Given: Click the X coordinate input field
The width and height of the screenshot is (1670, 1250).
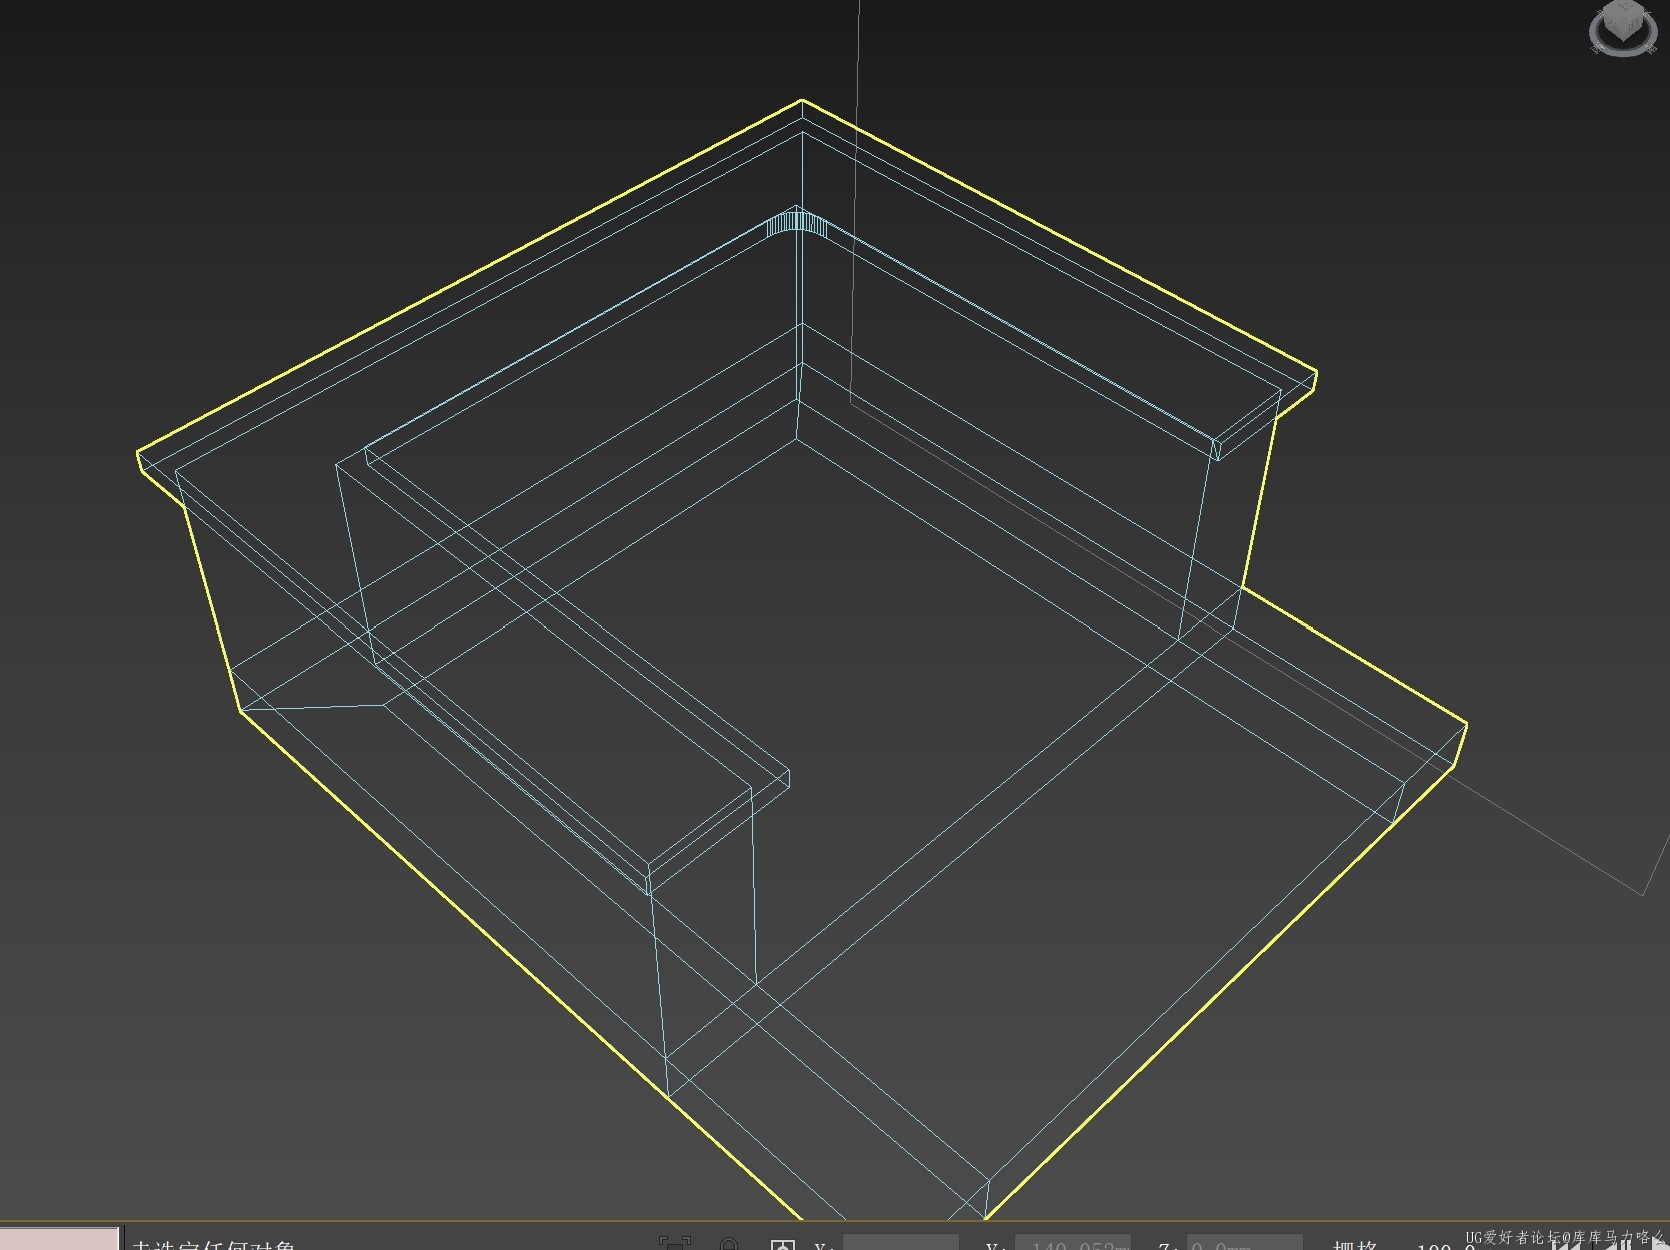Looking at the screenshot, I should pyautogui.click(x=901, y=1243).
